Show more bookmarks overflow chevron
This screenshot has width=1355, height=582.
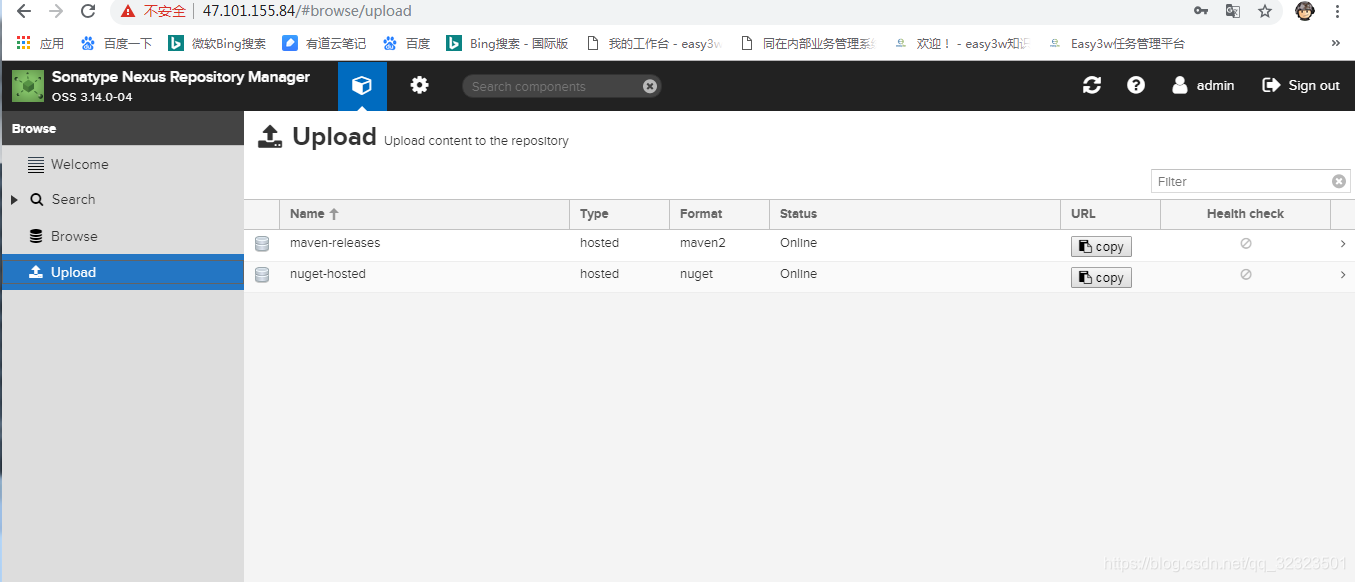click(1335, 43)
